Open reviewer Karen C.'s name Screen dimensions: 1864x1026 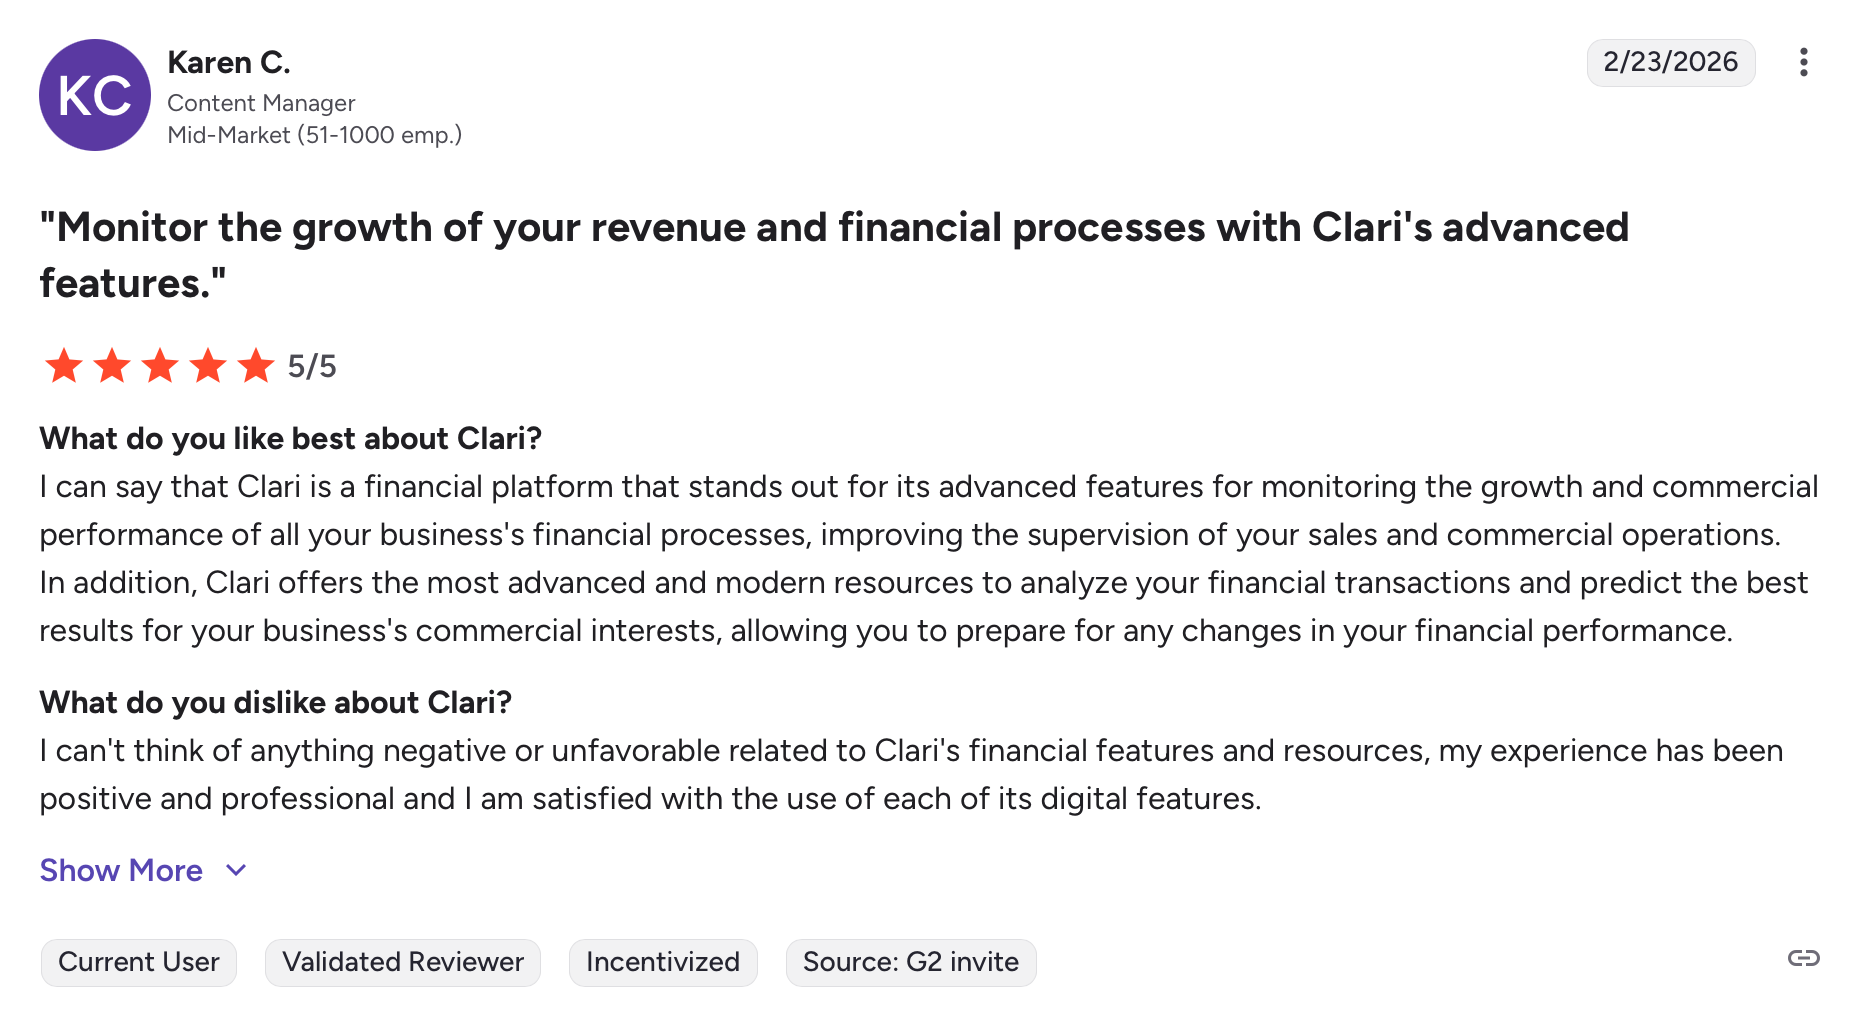pos(229,62)
